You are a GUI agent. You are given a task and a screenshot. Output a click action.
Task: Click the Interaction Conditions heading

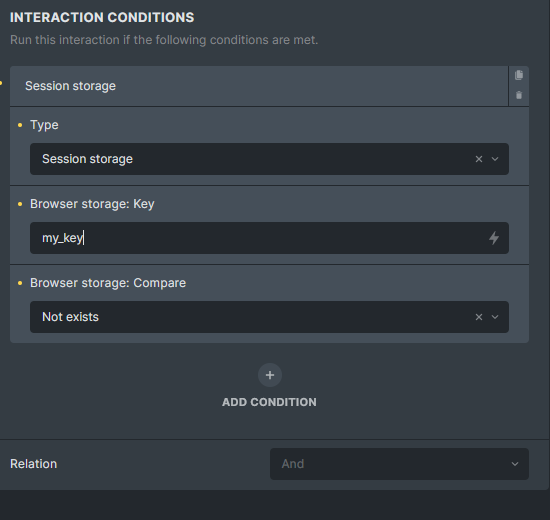102,18
